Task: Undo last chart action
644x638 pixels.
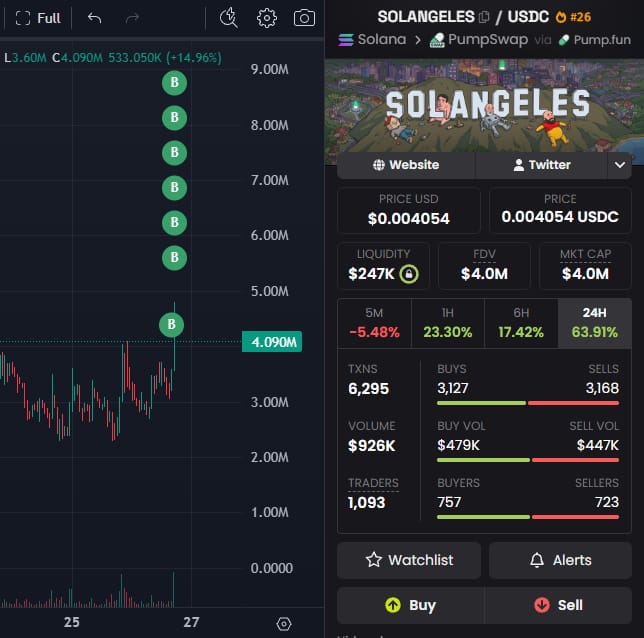Action: 94,18
